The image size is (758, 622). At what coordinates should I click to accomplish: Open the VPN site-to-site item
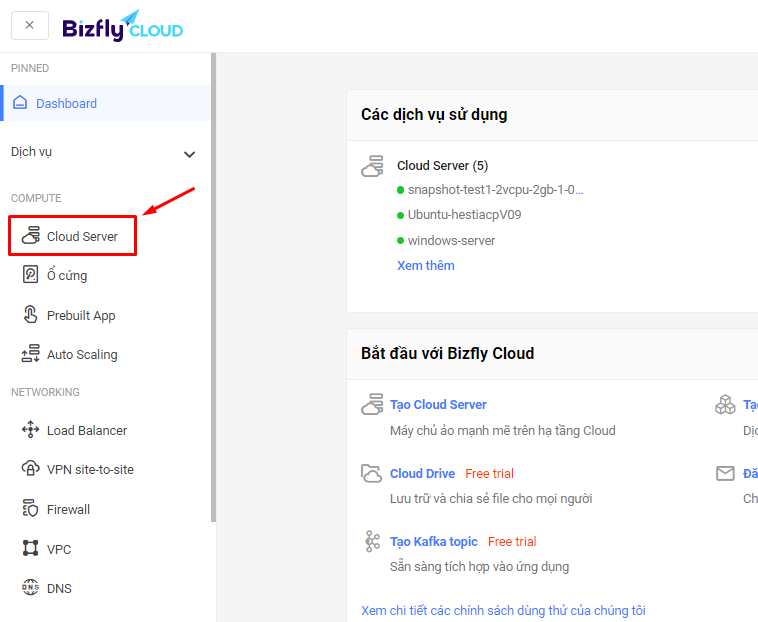(90, 469)
